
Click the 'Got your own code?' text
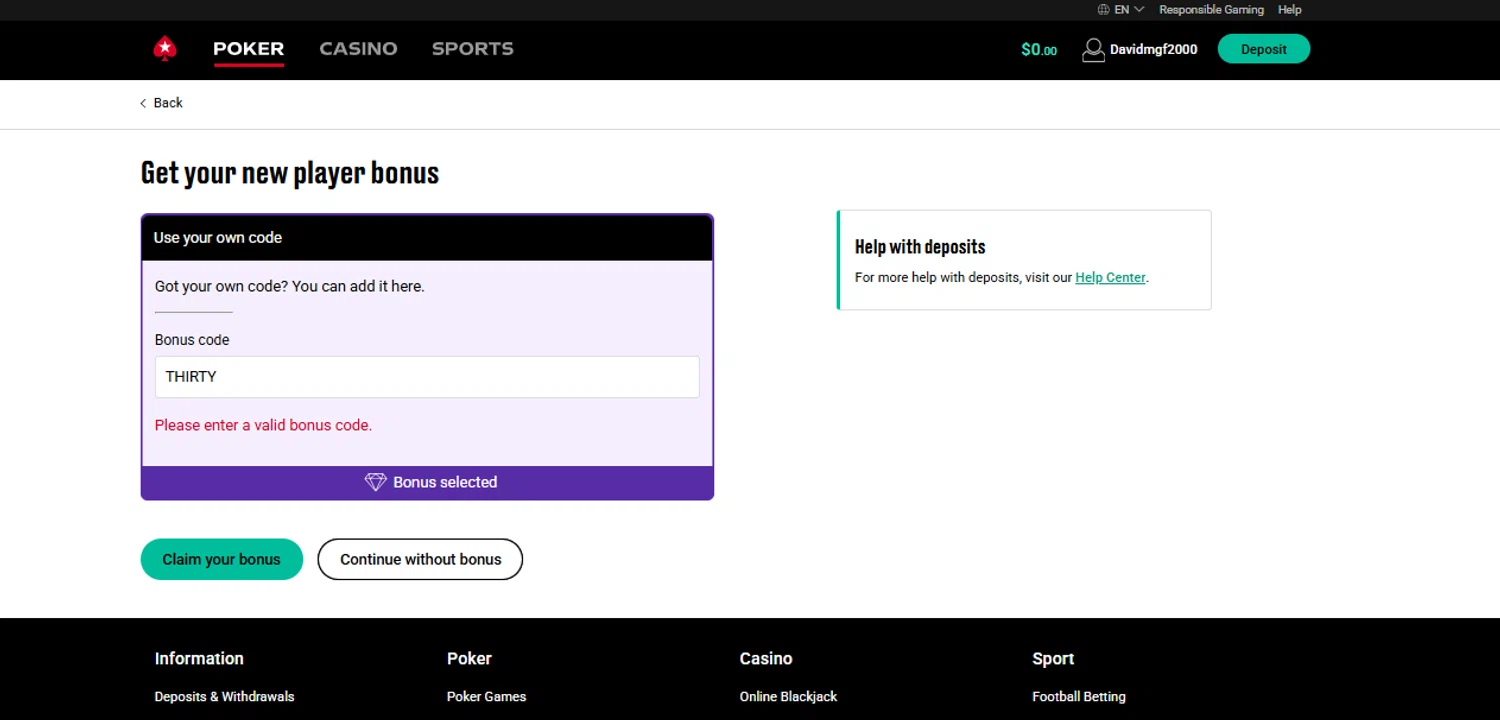click(289, 286)
